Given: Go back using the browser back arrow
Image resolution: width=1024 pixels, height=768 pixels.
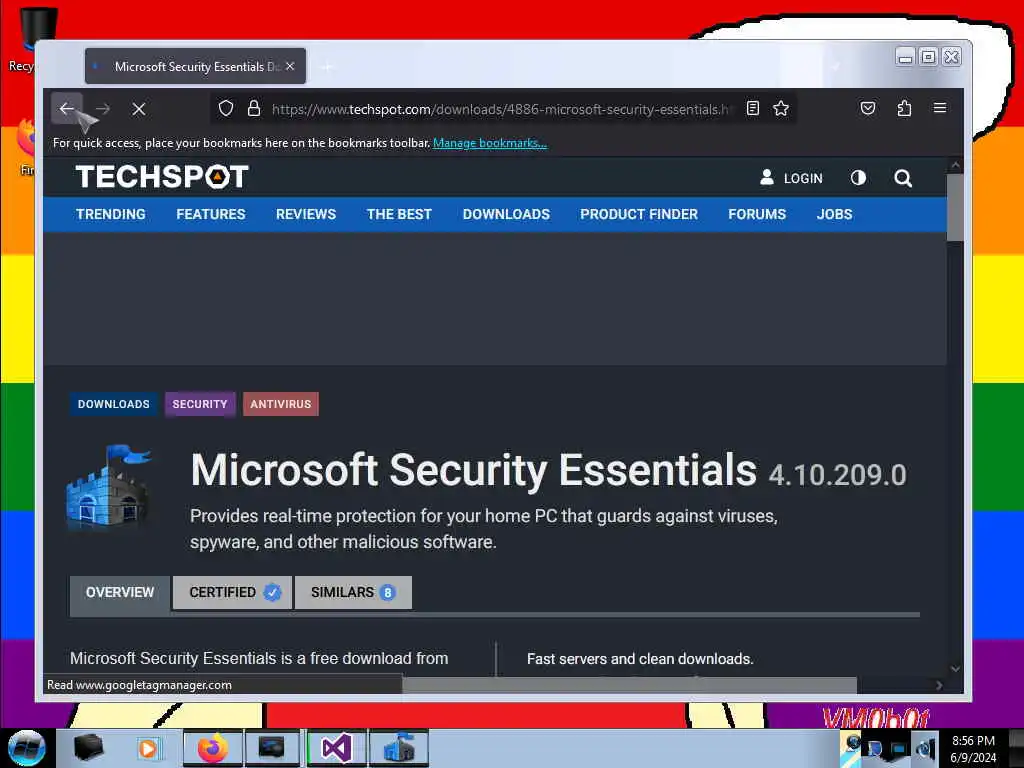Looking at the screenshot, I should [x=67, y=108].
